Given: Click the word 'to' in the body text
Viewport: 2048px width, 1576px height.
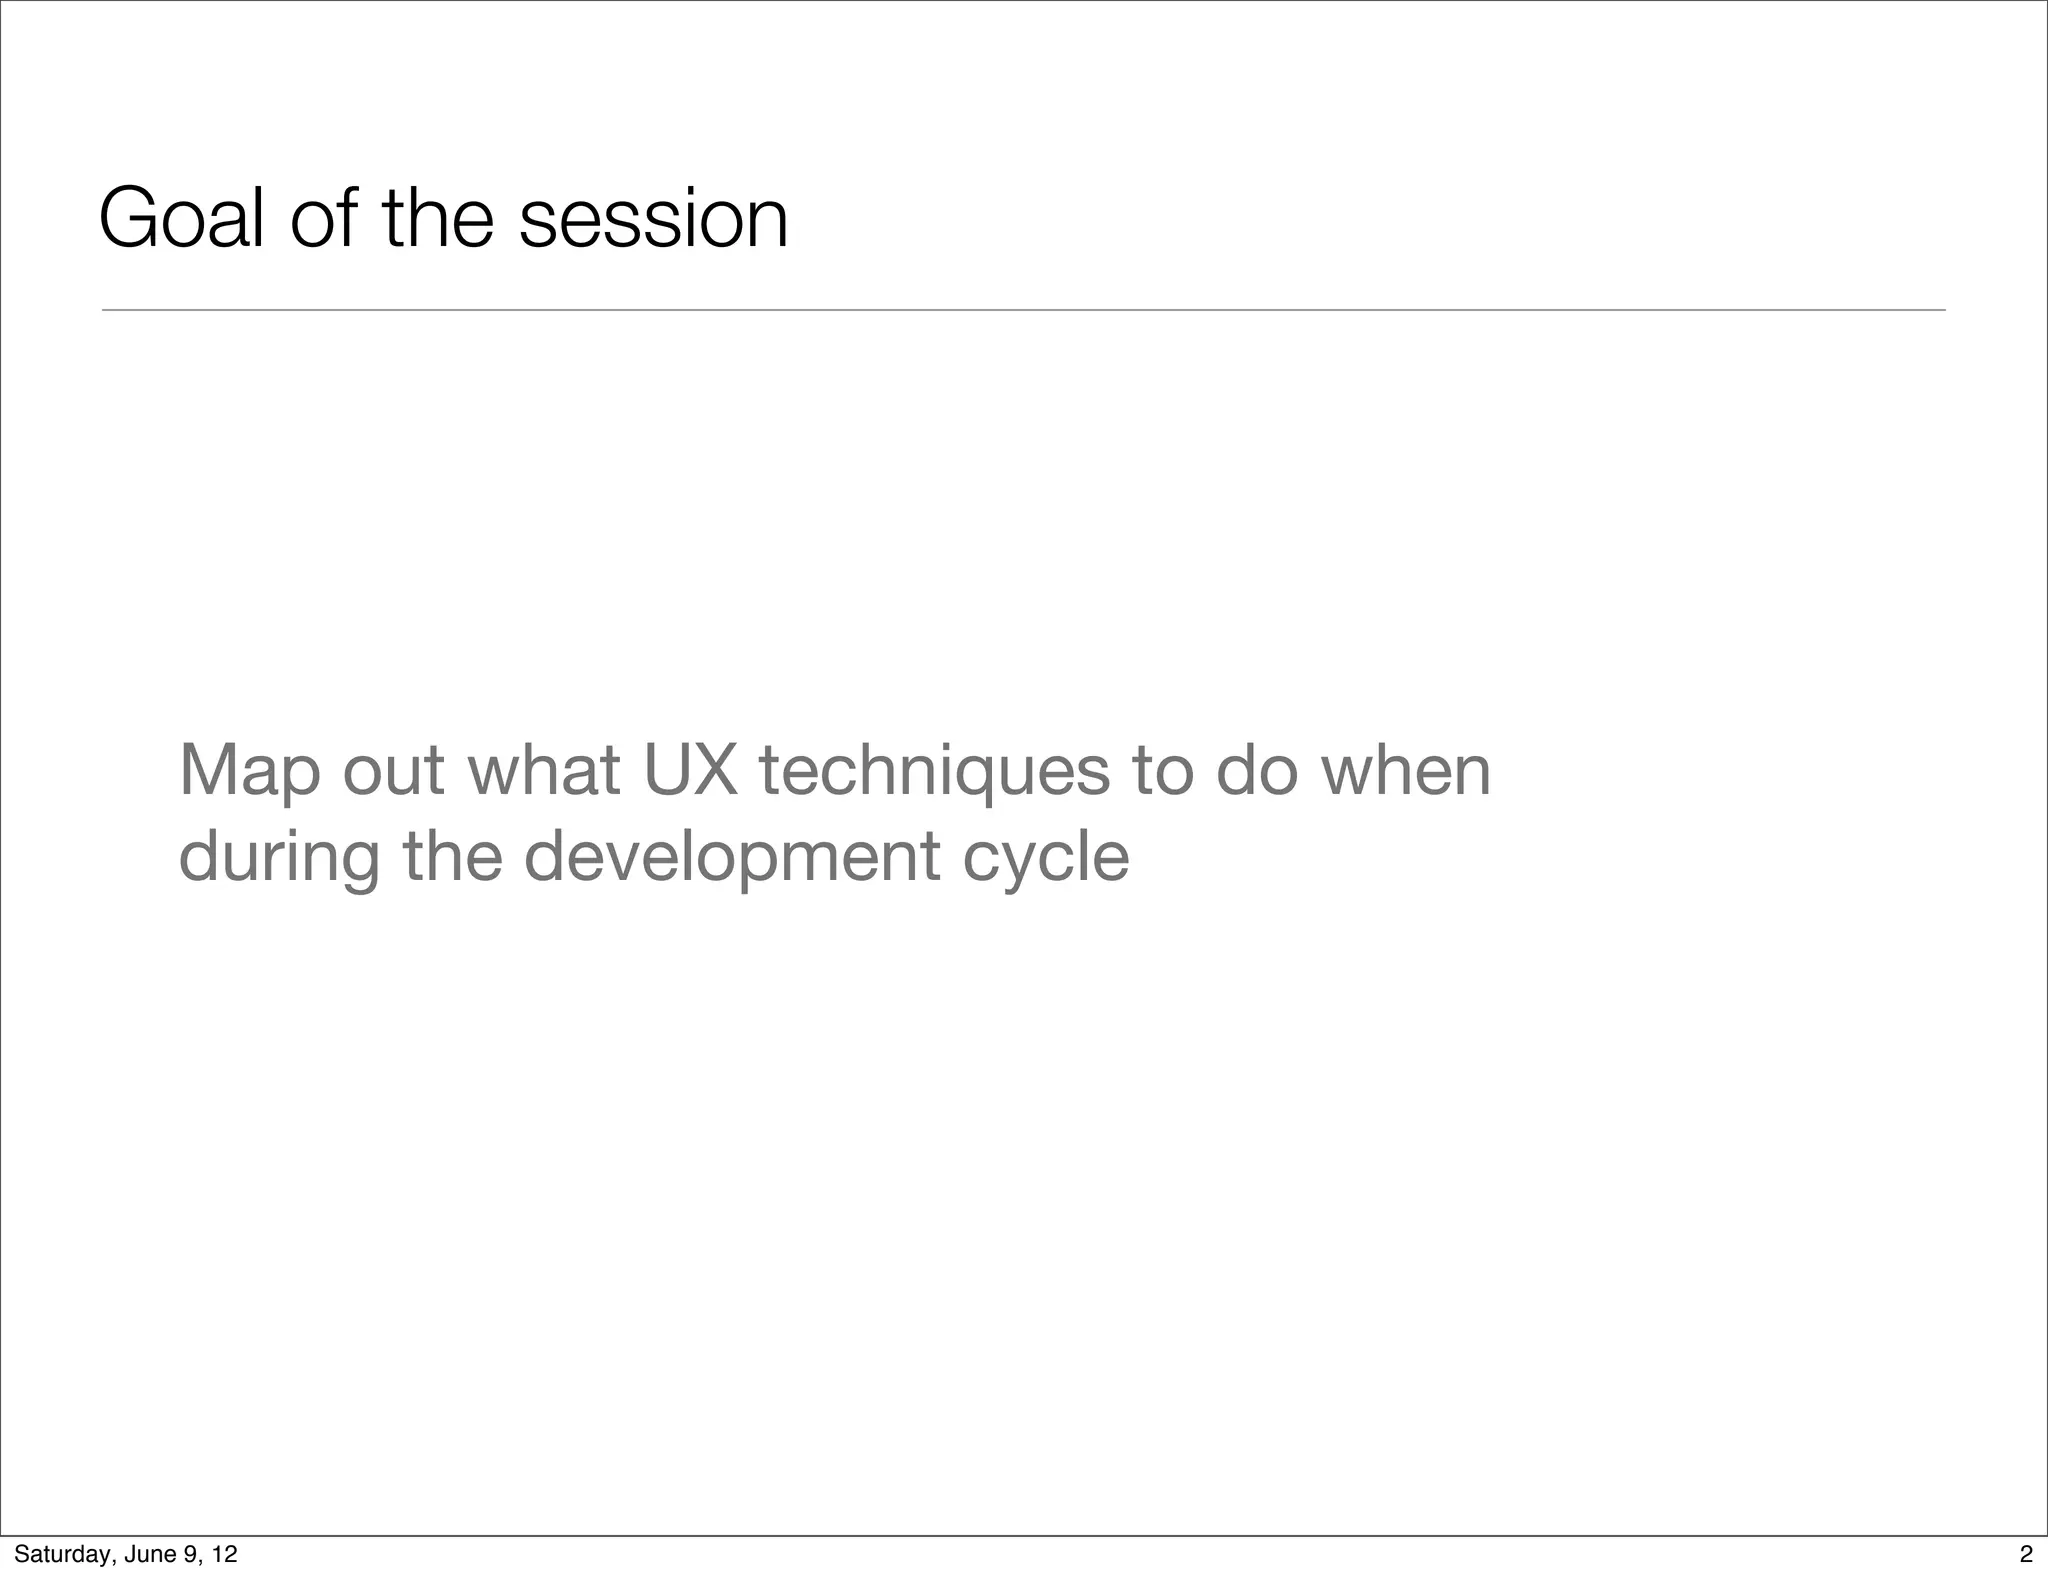Looking at the screenshot, I should (1162, 771).
